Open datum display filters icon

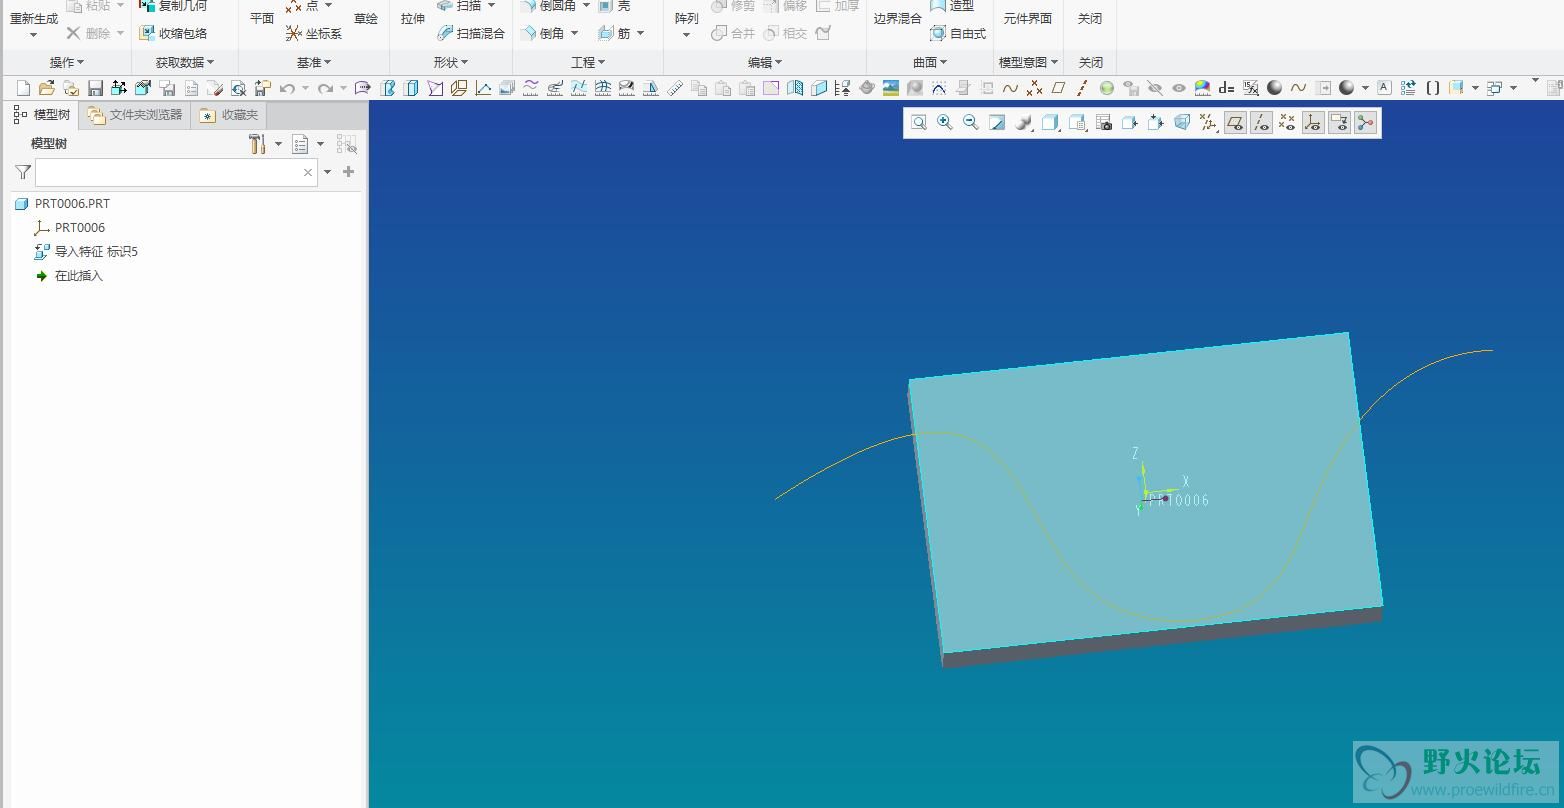point(1209,123)
